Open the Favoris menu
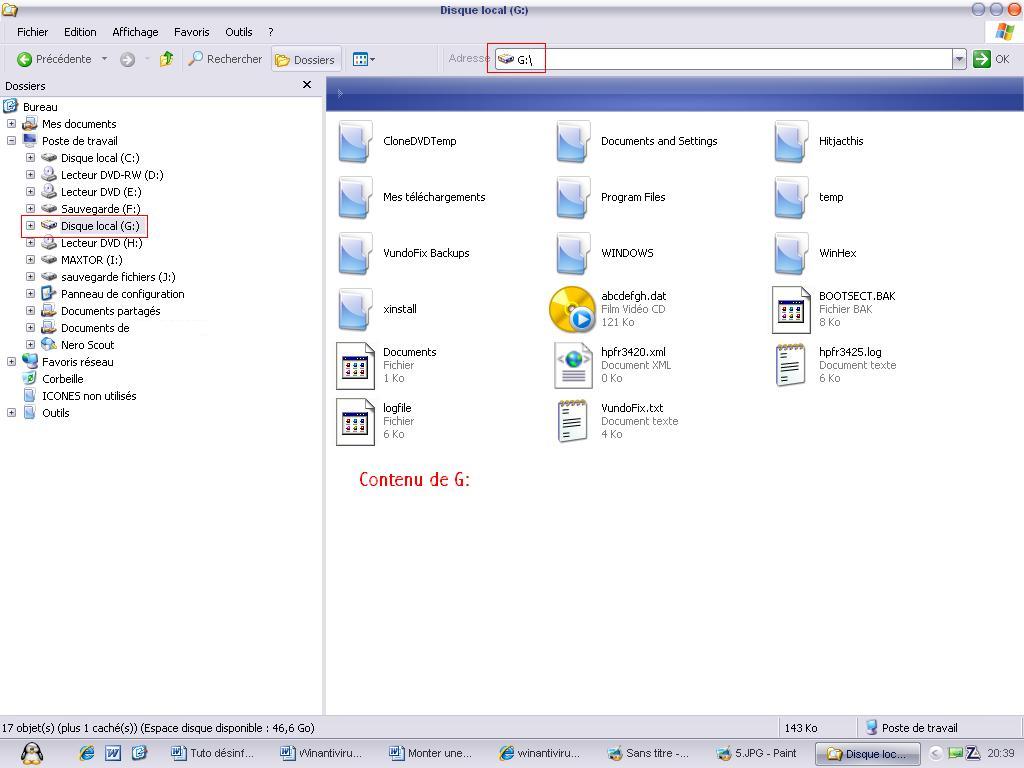This screenshot has width=1024, height=768. 191,32
